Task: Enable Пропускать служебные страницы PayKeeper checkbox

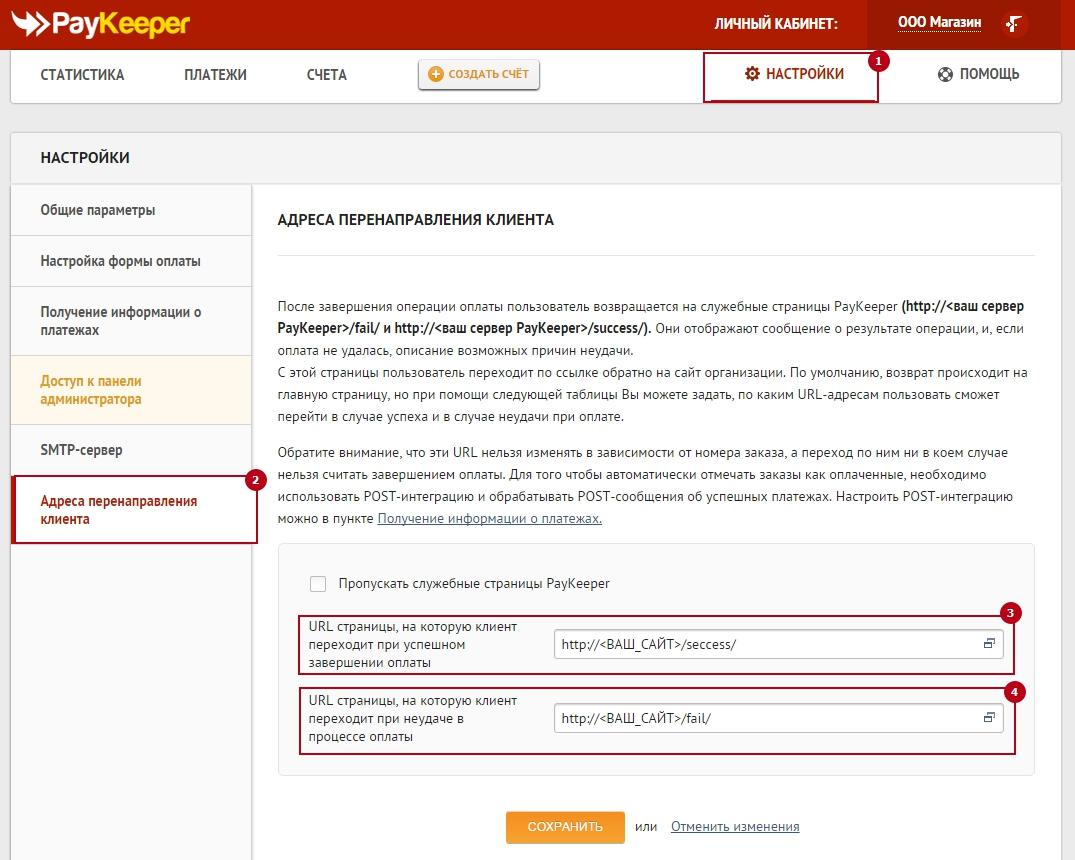Action: (318, 584)
